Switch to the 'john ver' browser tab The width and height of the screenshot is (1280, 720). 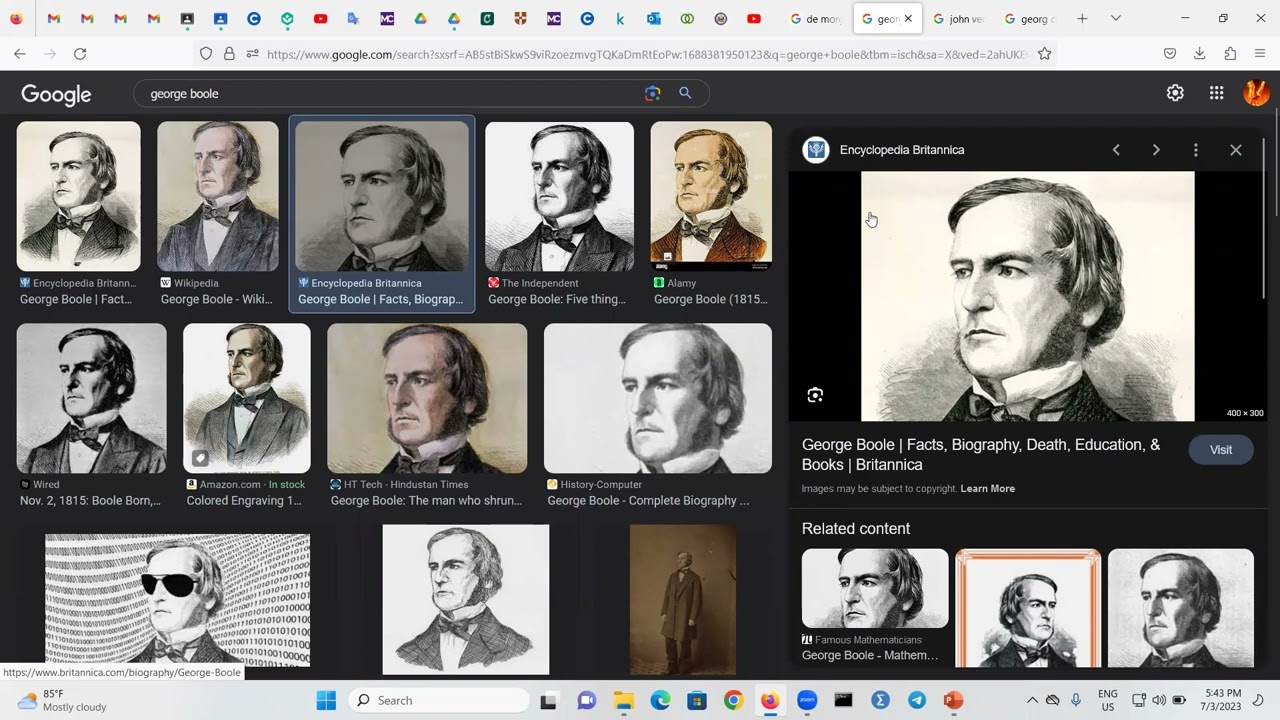958,19
